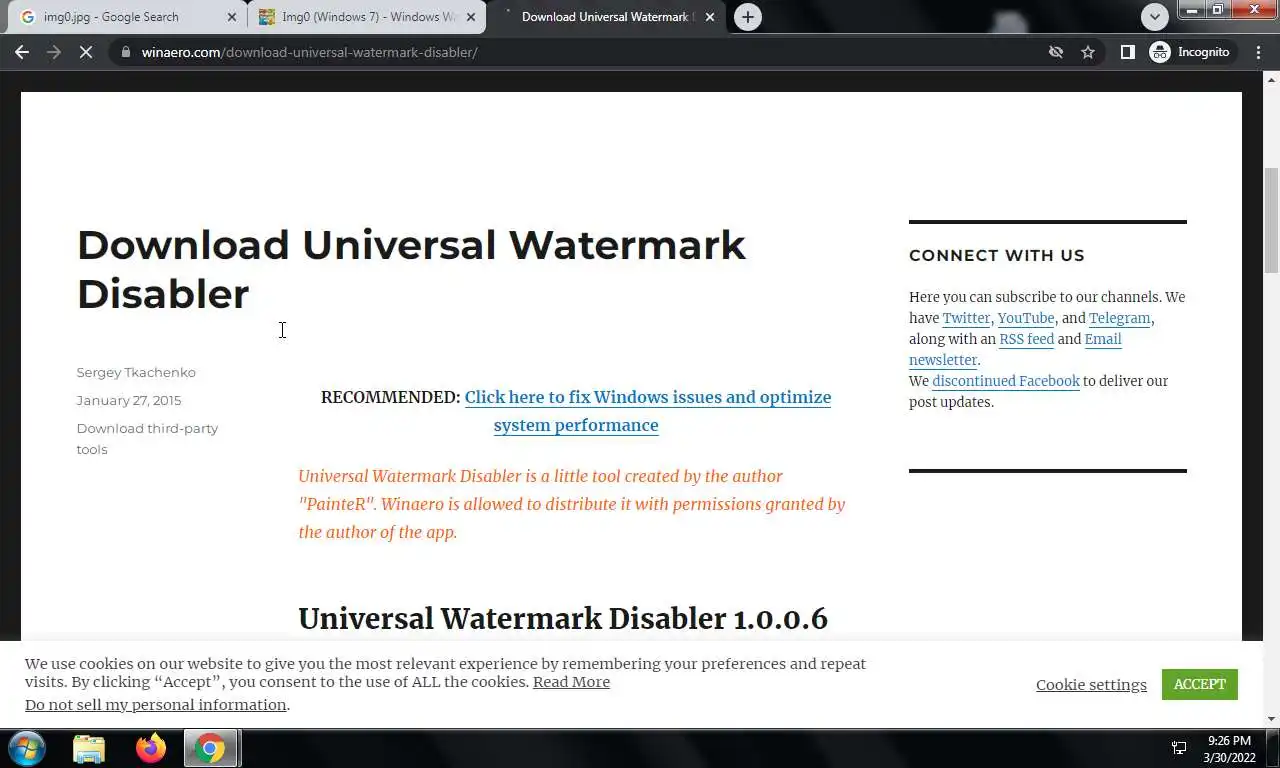The height and width of the screenshot is (768, 1280).
Task: Click the Universal Watermark Disabler 1.0.0.6 heading
Action: pyautogui.click(x=563, y=618)
